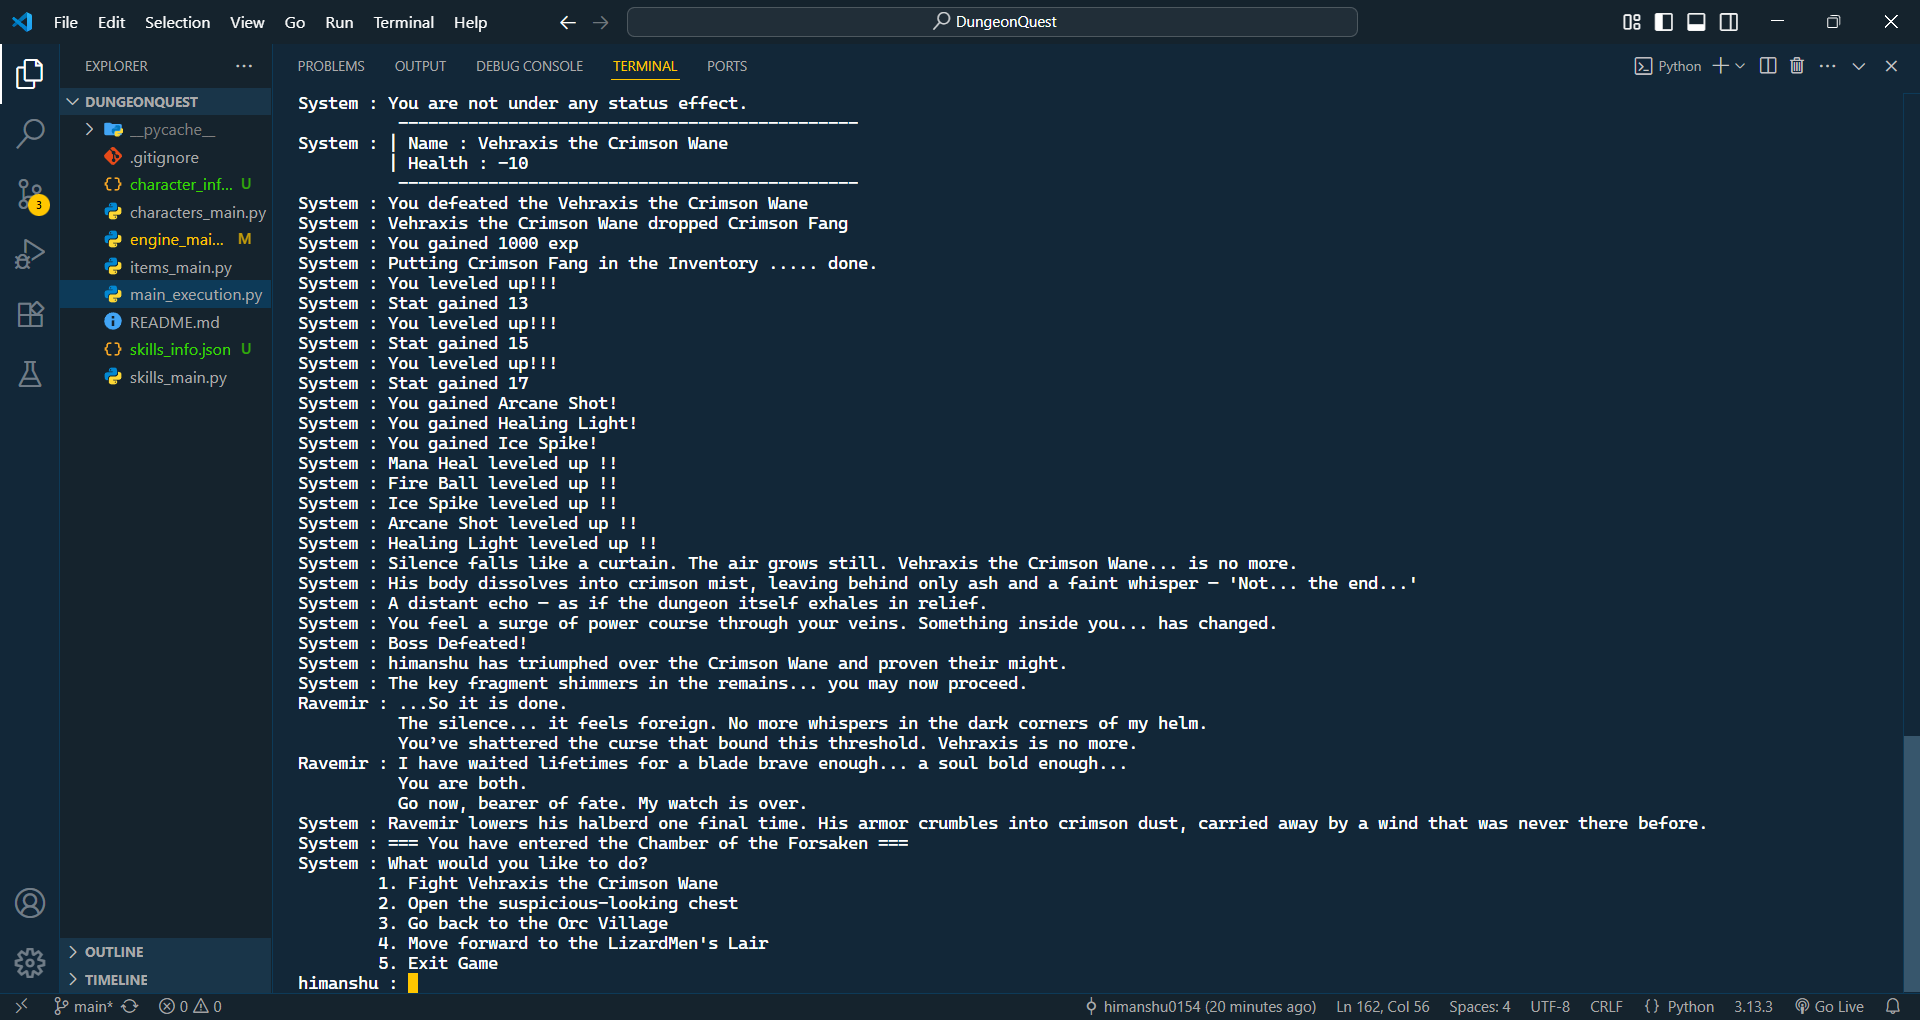The width and height of the screenshot is (1920, 1020).
Task: Start Go Live server
Action: coord(1829,1006)
